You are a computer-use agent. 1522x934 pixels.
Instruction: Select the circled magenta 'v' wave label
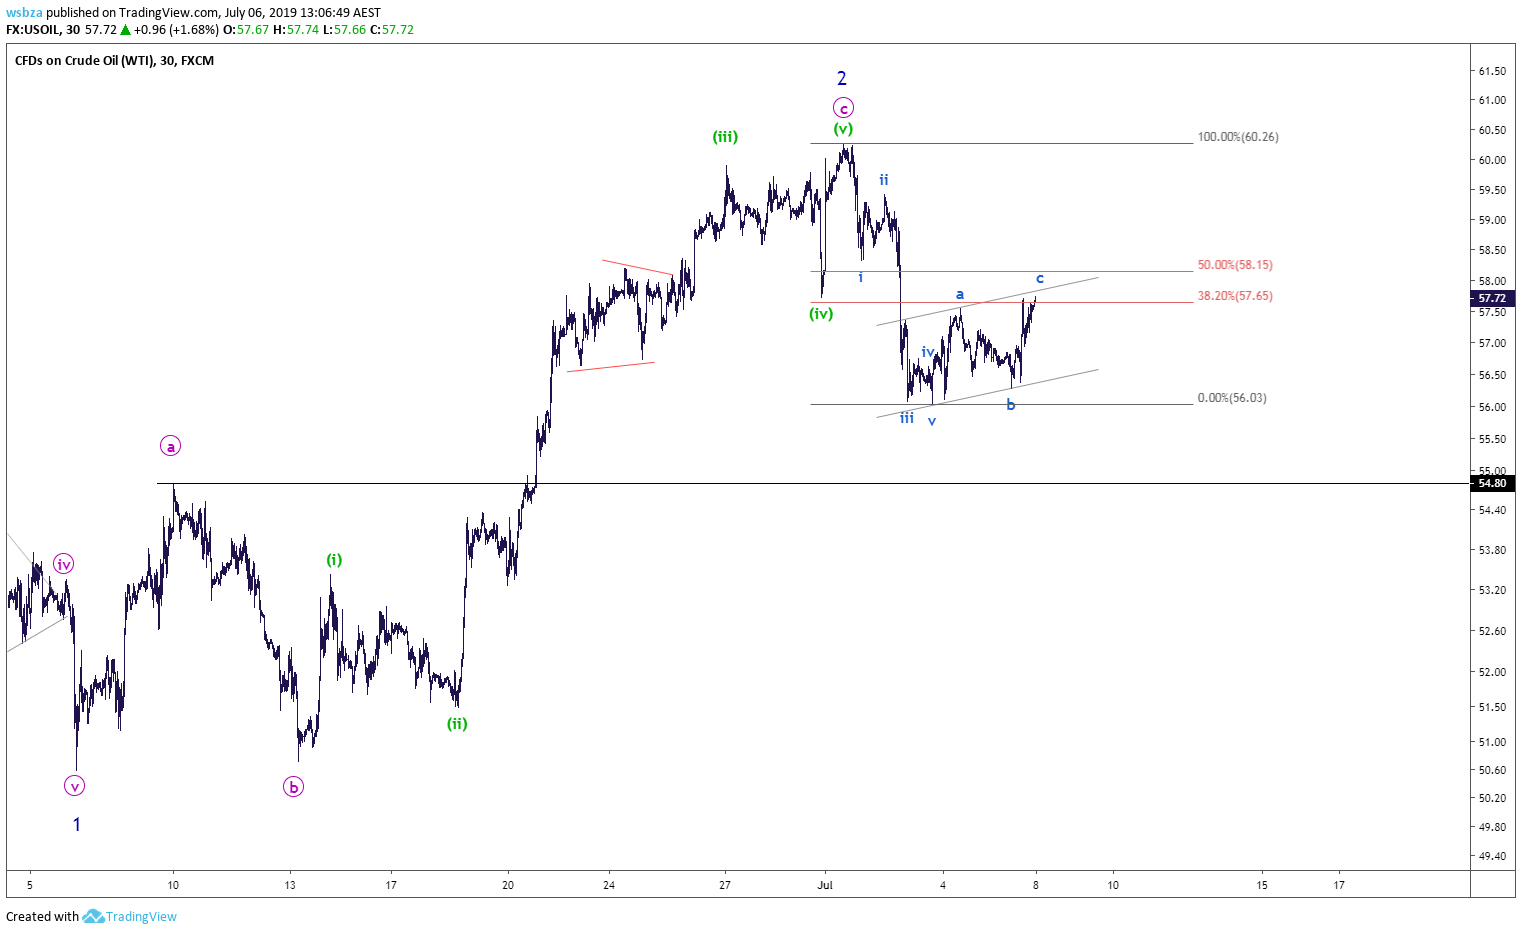pyautogui.click(x=75, y=785)
